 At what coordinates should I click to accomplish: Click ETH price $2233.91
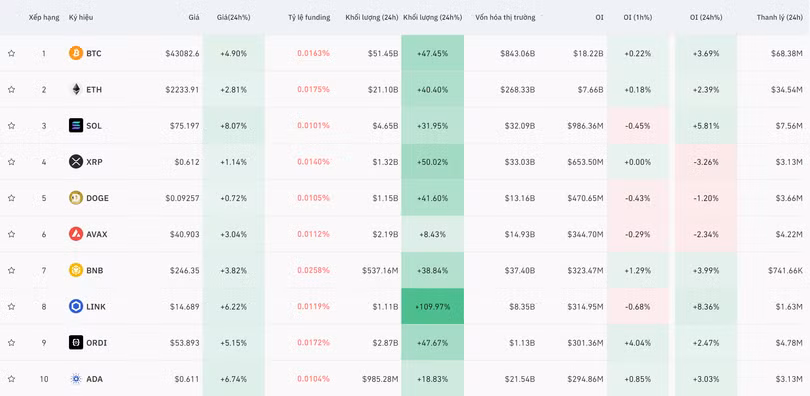(x=182, y=89)
